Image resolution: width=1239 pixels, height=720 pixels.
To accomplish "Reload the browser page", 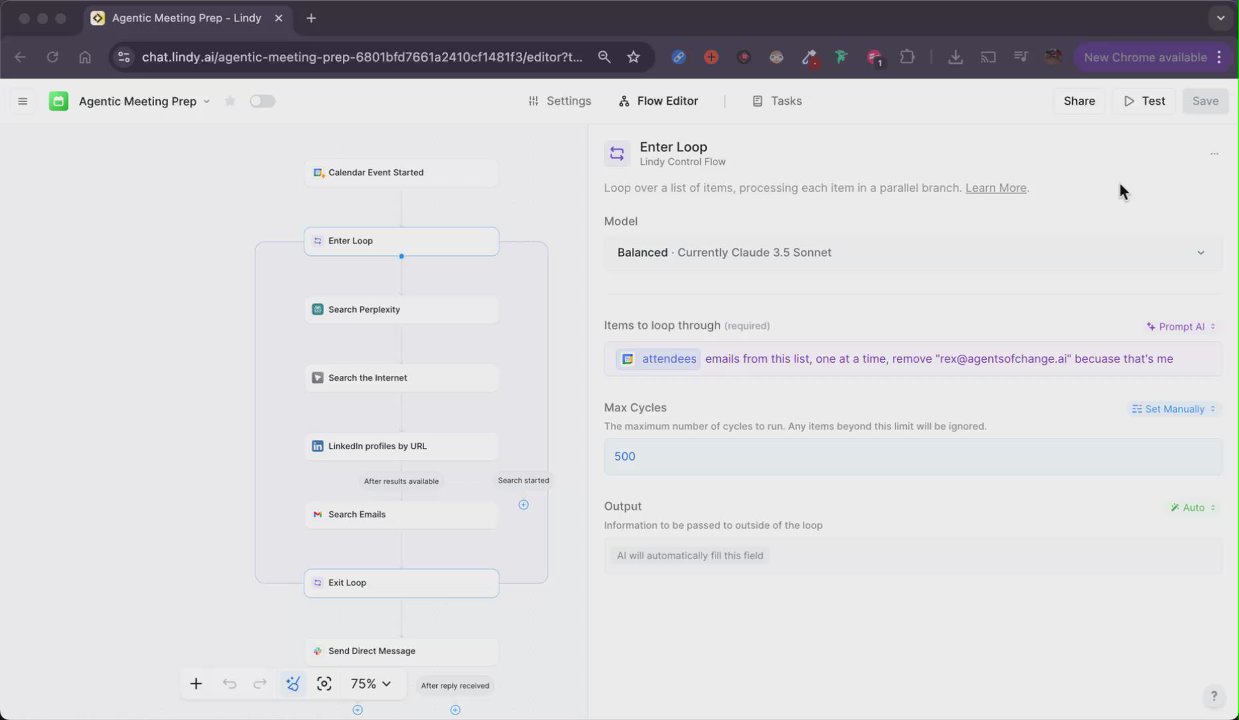I will tap(52, 57).
